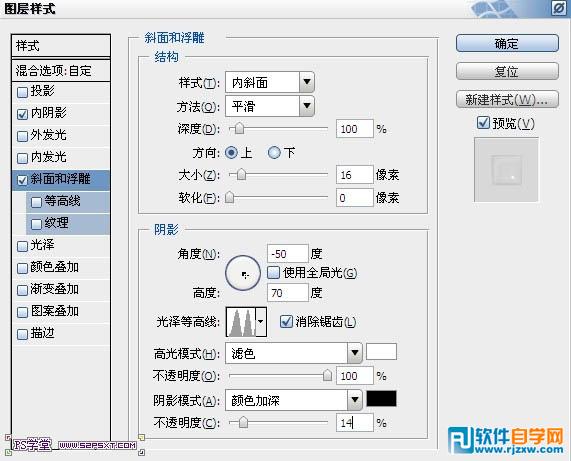Viewport: 571px width, 461px height.
Task: Select the 下 direction radio button
Action: (274, 152)
